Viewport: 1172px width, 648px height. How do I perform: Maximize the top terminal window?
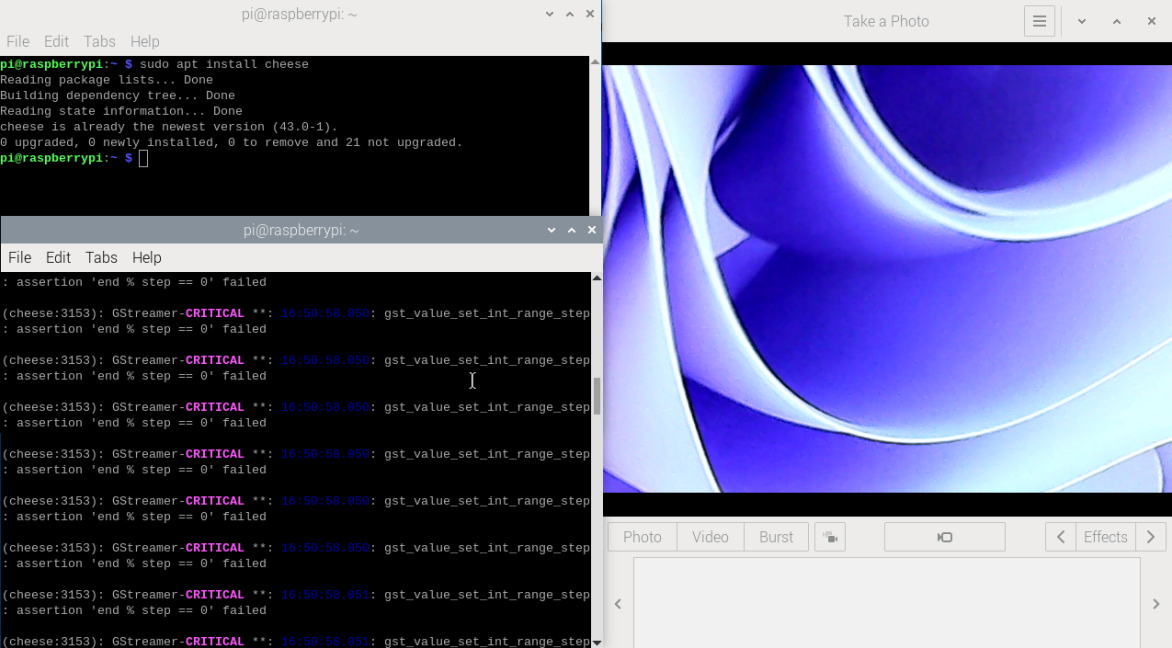(570, 14)
